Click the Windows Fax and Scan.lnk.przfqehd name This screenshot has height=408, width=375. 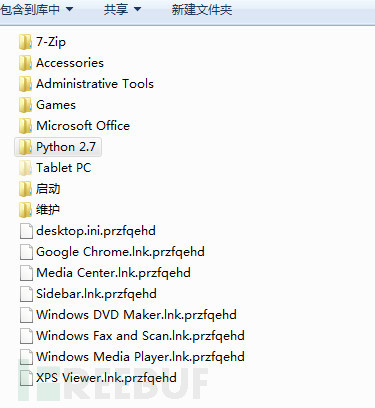(x=140, y=336)
